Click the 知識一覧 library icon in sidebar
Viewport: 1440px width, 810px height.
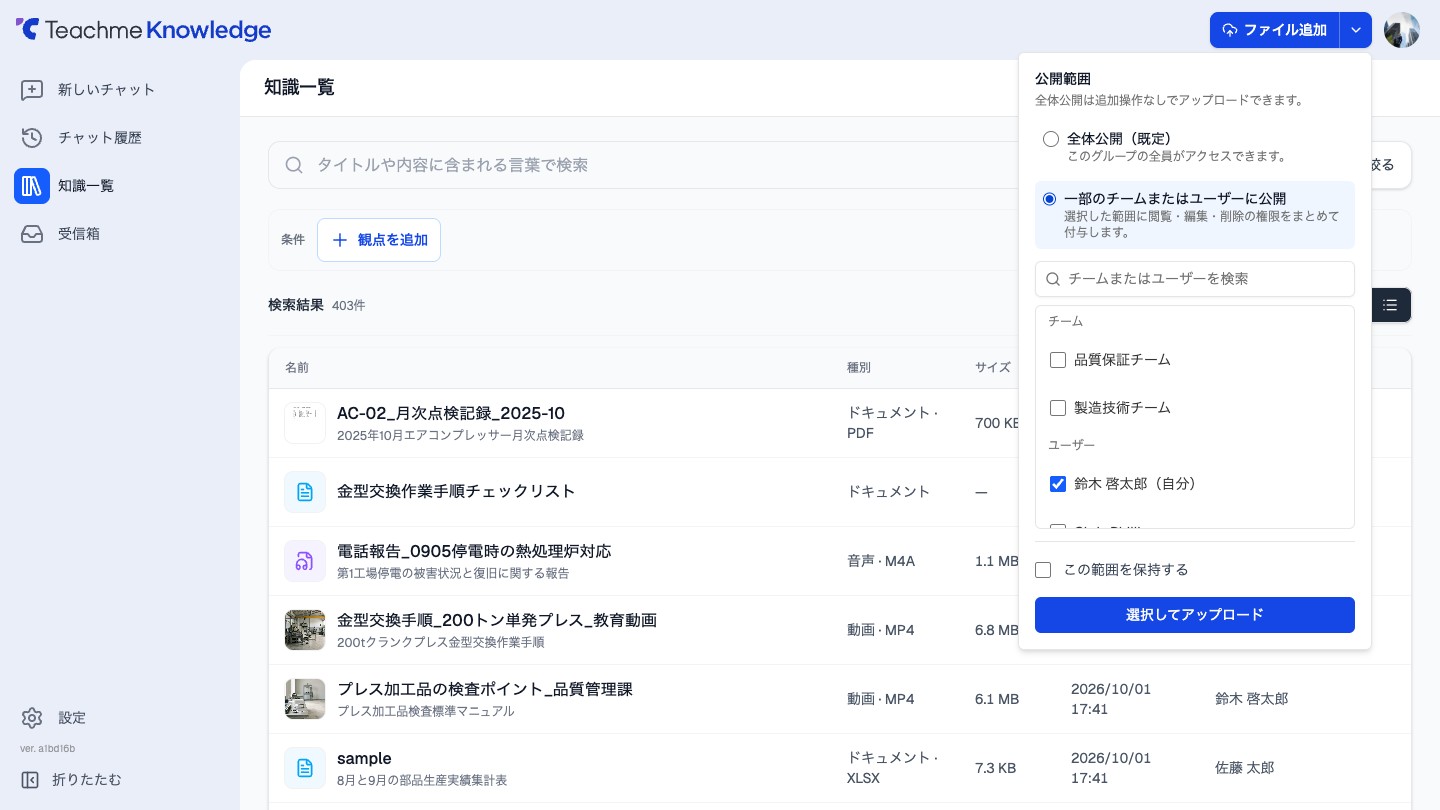[32, 186]
